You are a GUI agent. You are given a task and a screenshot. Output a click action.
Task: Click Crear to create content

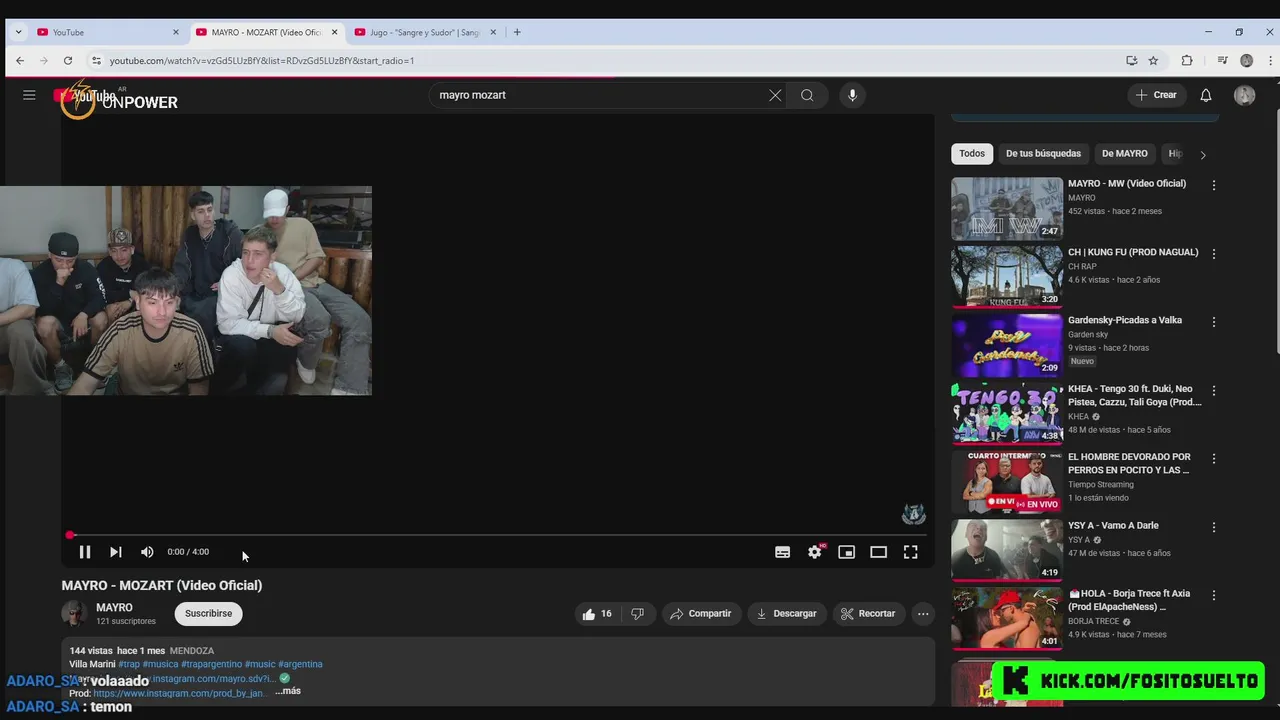coord(1156,95)
